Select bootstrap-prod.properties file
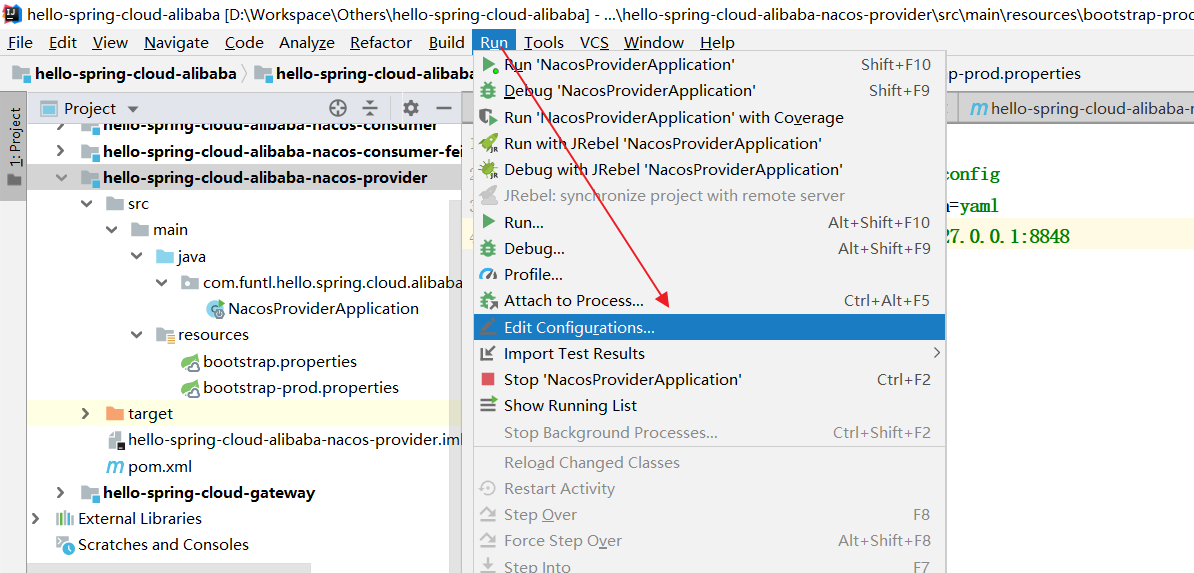 pyautogui.click(x=301, y=388)
